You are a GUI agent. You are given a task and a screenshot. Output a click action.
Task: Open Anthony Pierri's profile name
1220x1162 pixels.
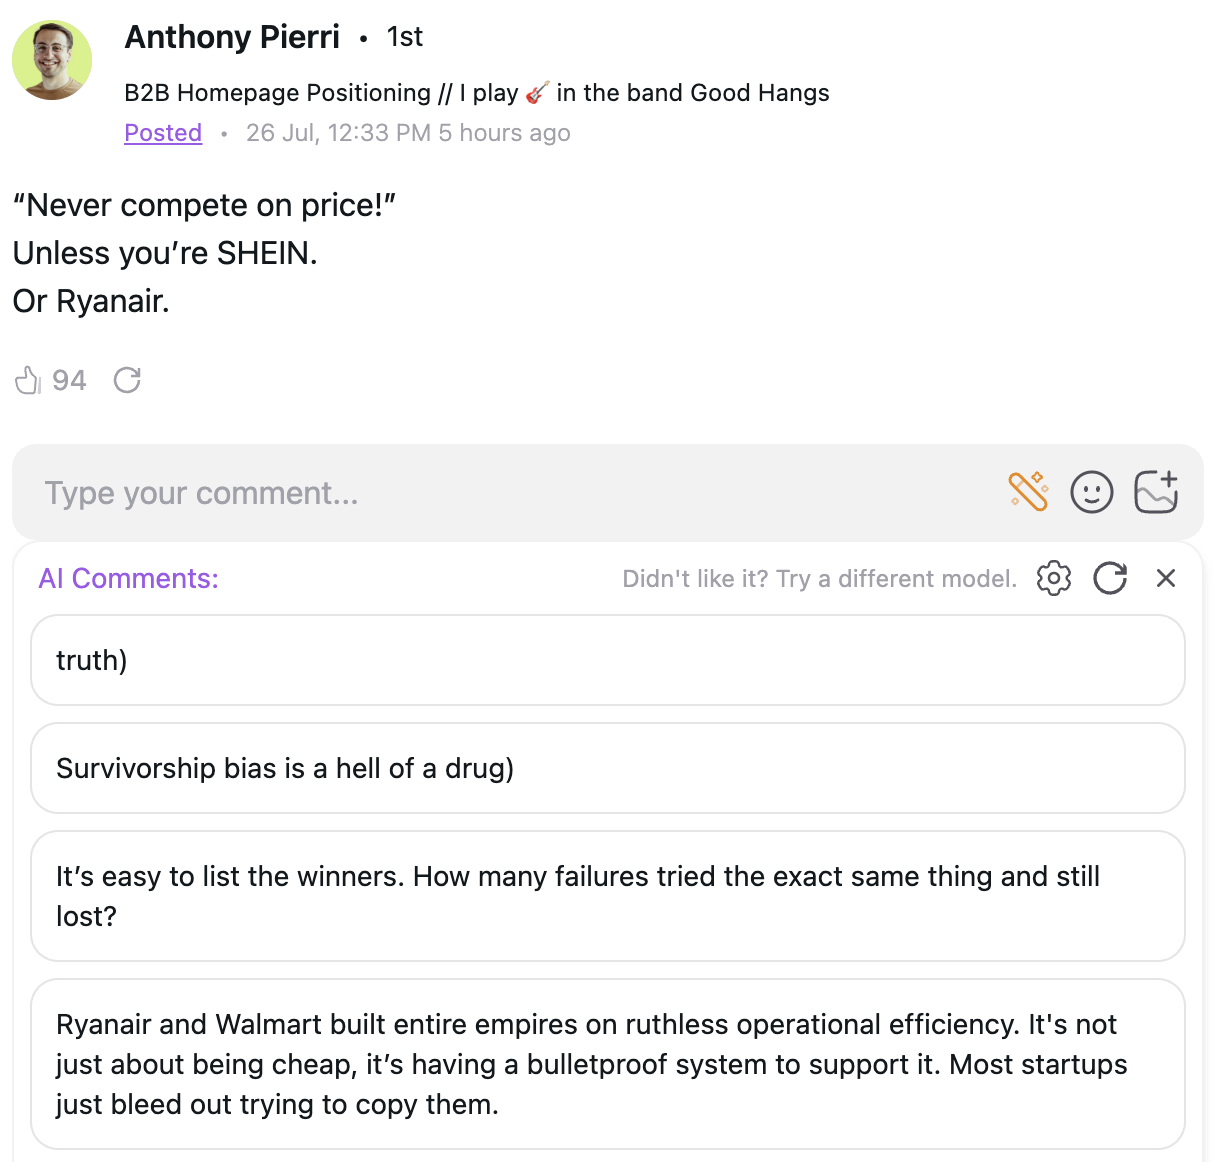point(232,37)
